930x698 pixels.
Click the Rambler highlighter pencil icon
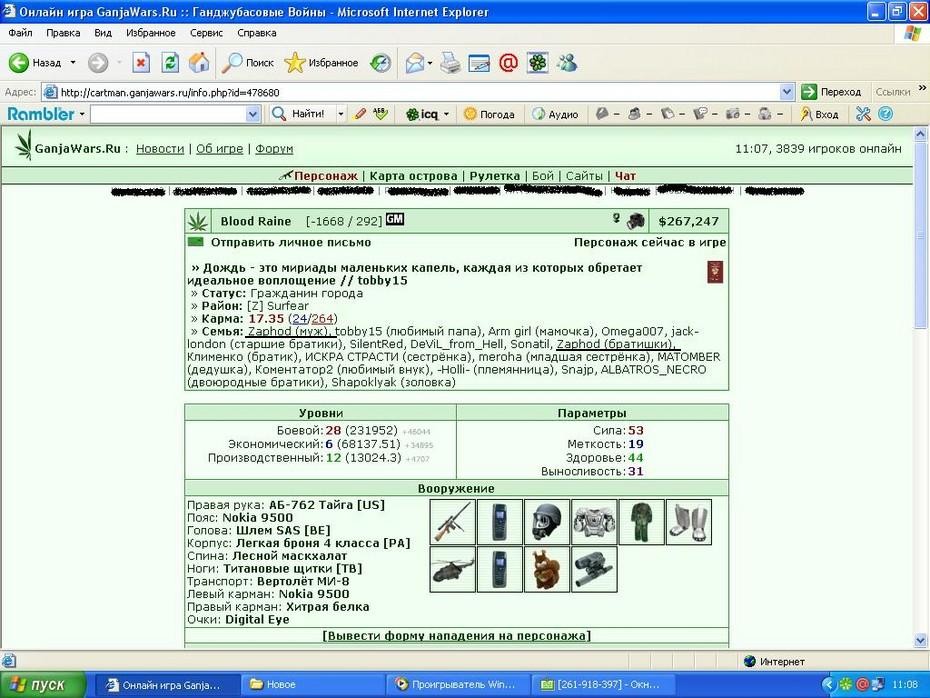click(x=359, y=114)
